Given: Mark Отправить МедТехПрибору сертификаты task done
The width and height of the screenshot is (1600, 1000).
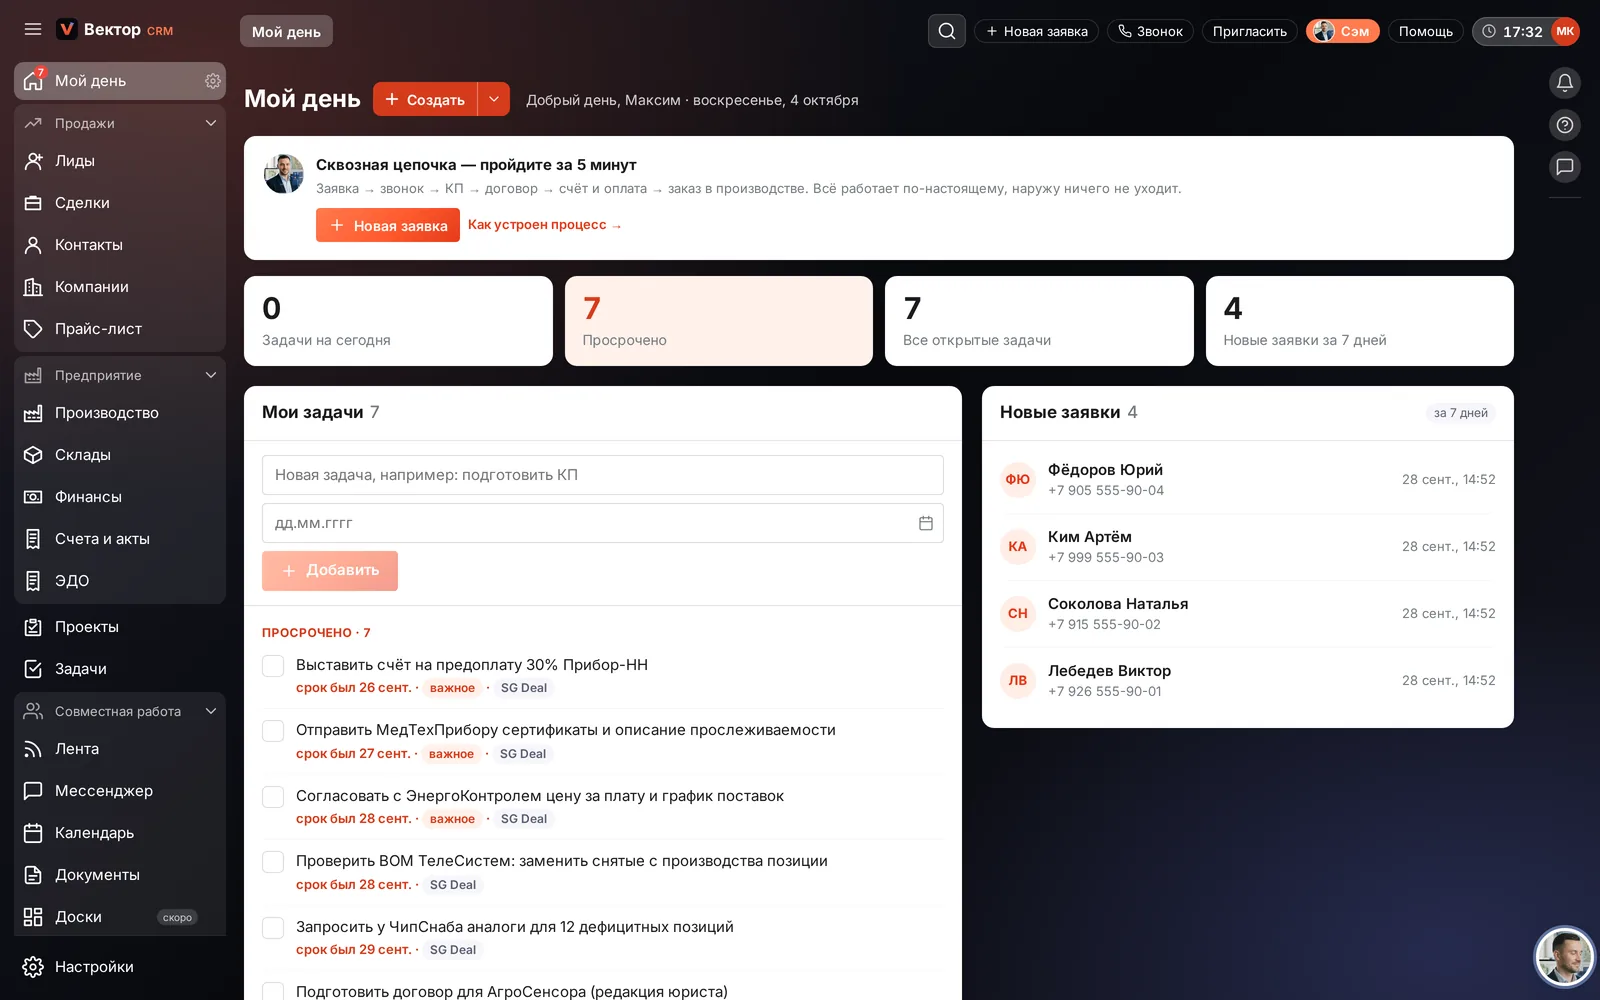Looking at the screenshot, I should pyautogui.click(x=273, y=731).
